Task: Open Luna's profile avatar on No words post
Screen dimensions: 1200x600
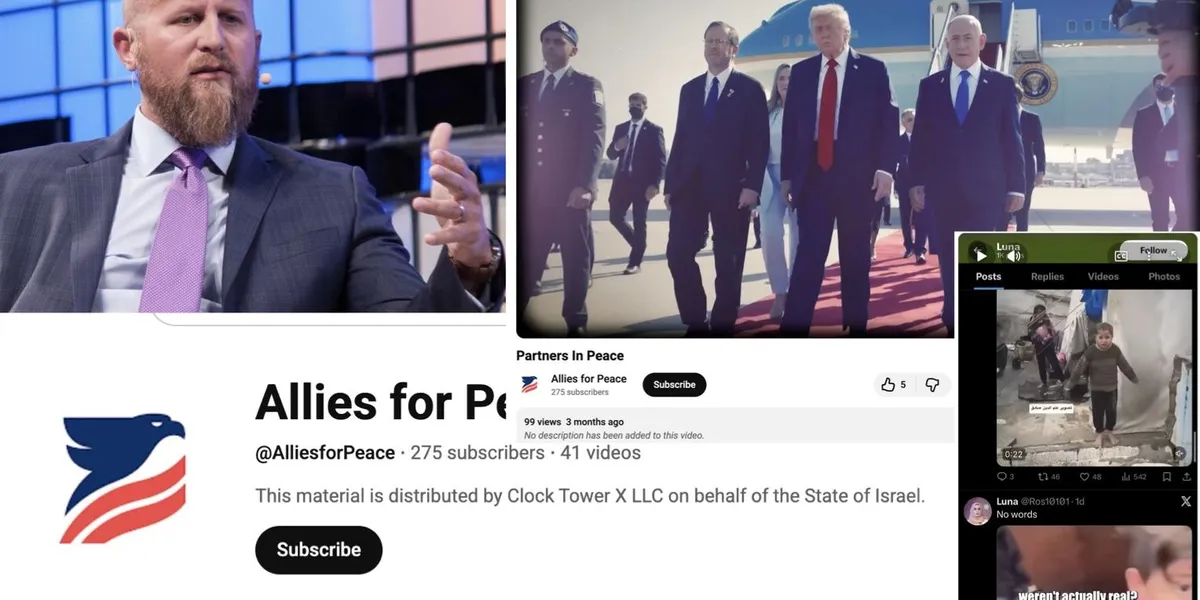Action: click(x=977, y=510)
